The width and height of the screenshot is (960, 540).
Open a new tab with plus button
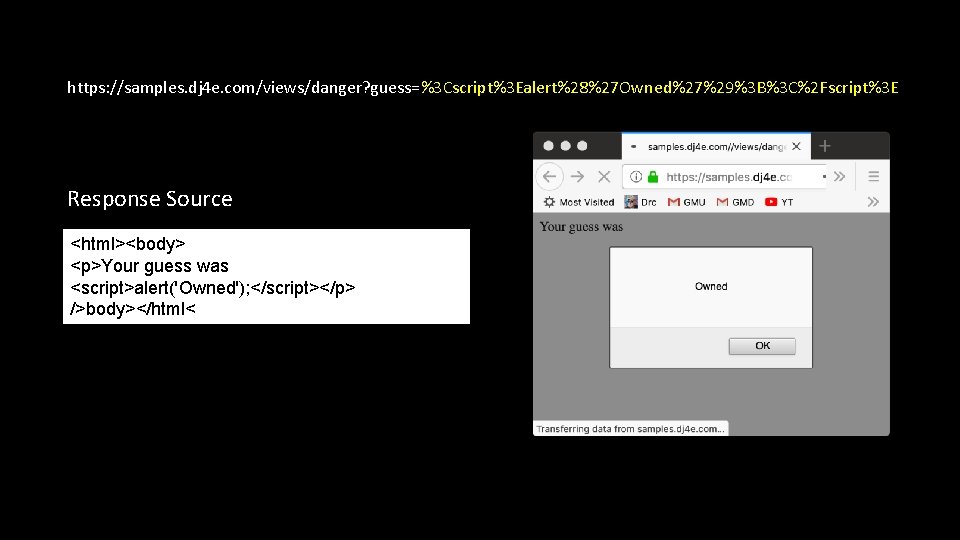(825, 146)
